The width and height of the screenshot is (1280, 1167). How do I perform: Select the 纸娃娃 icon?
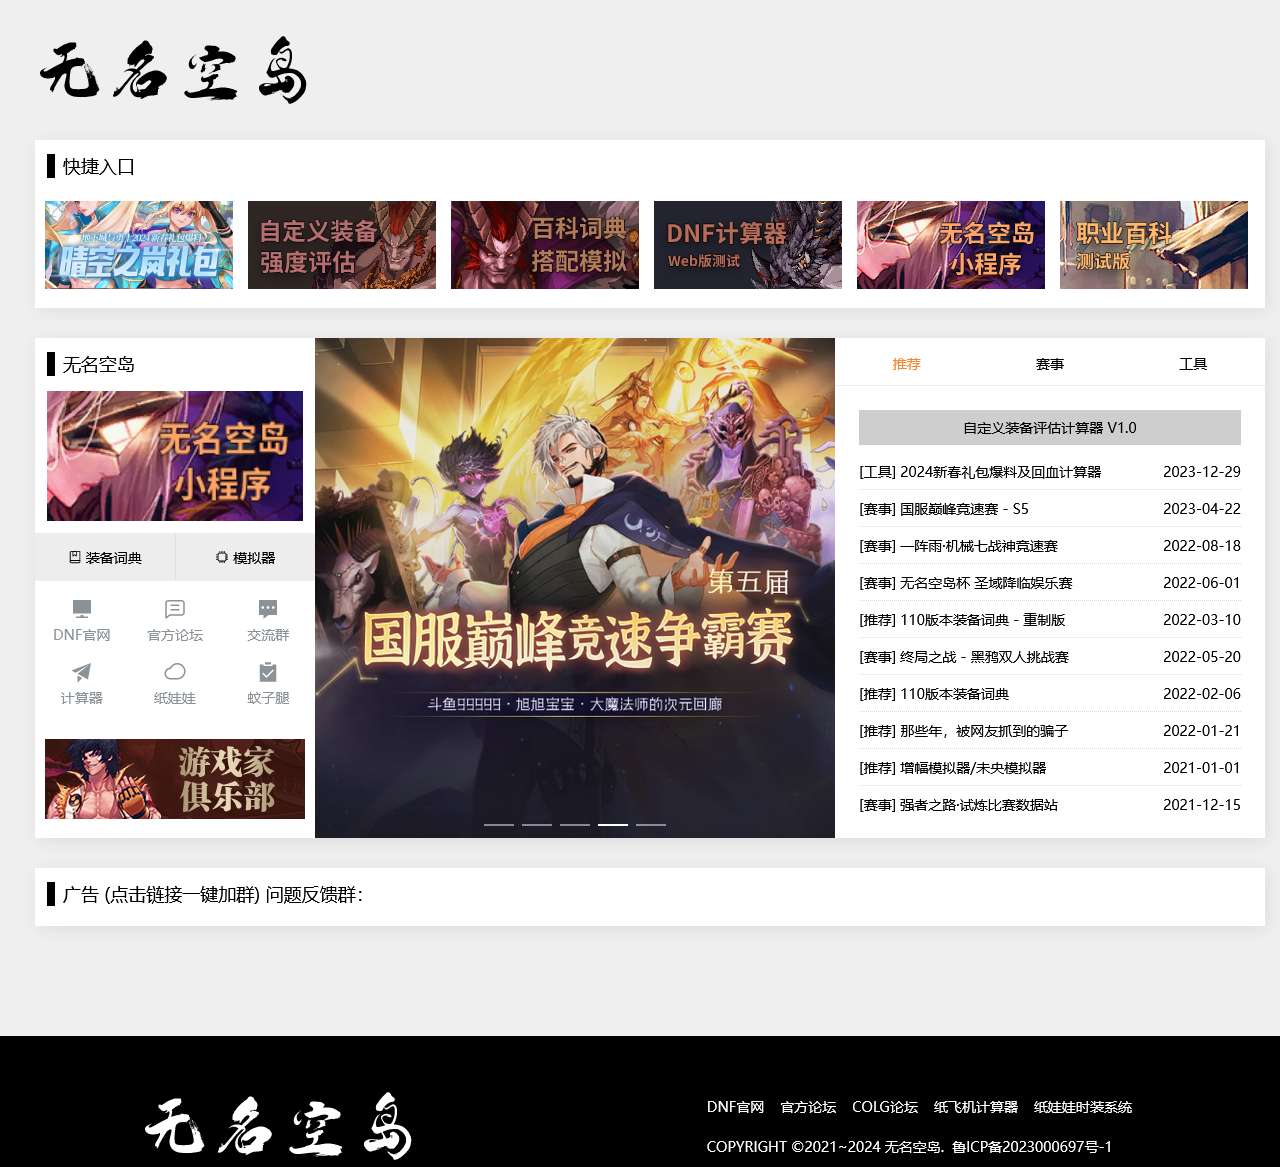click(174, 684)
